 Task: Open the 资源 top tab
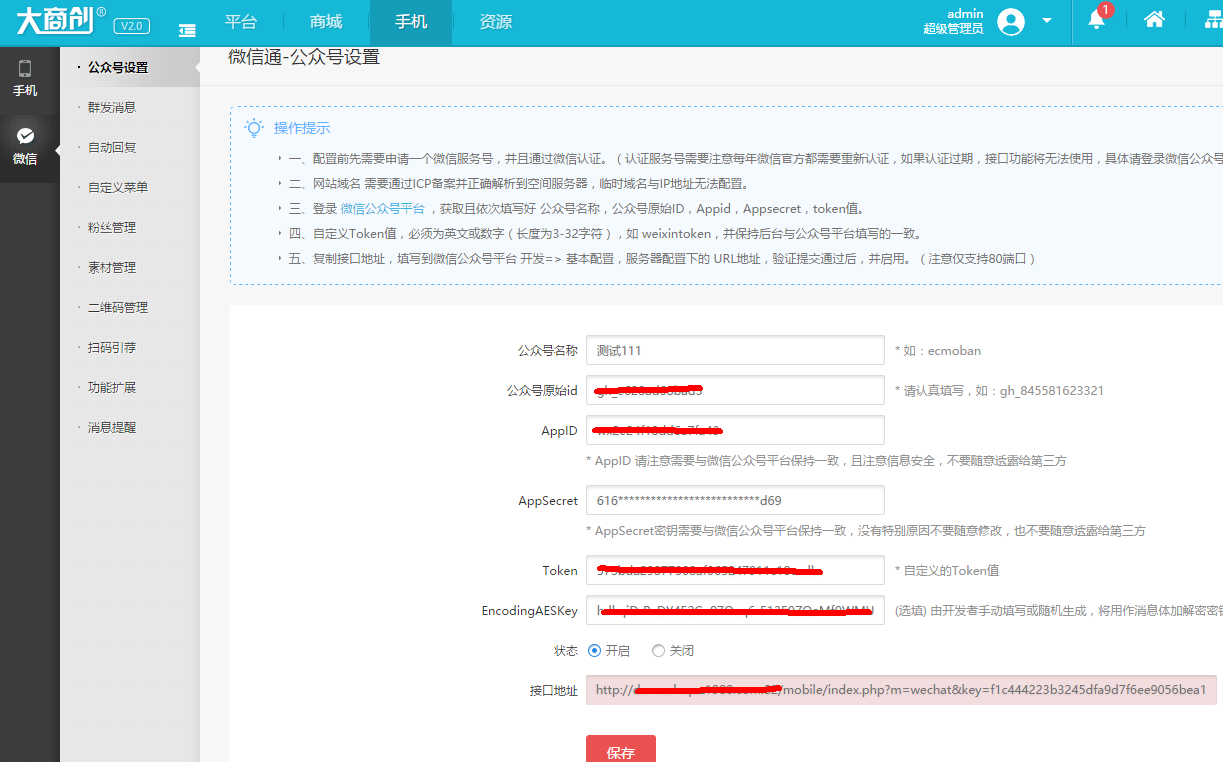pos(496,22)
